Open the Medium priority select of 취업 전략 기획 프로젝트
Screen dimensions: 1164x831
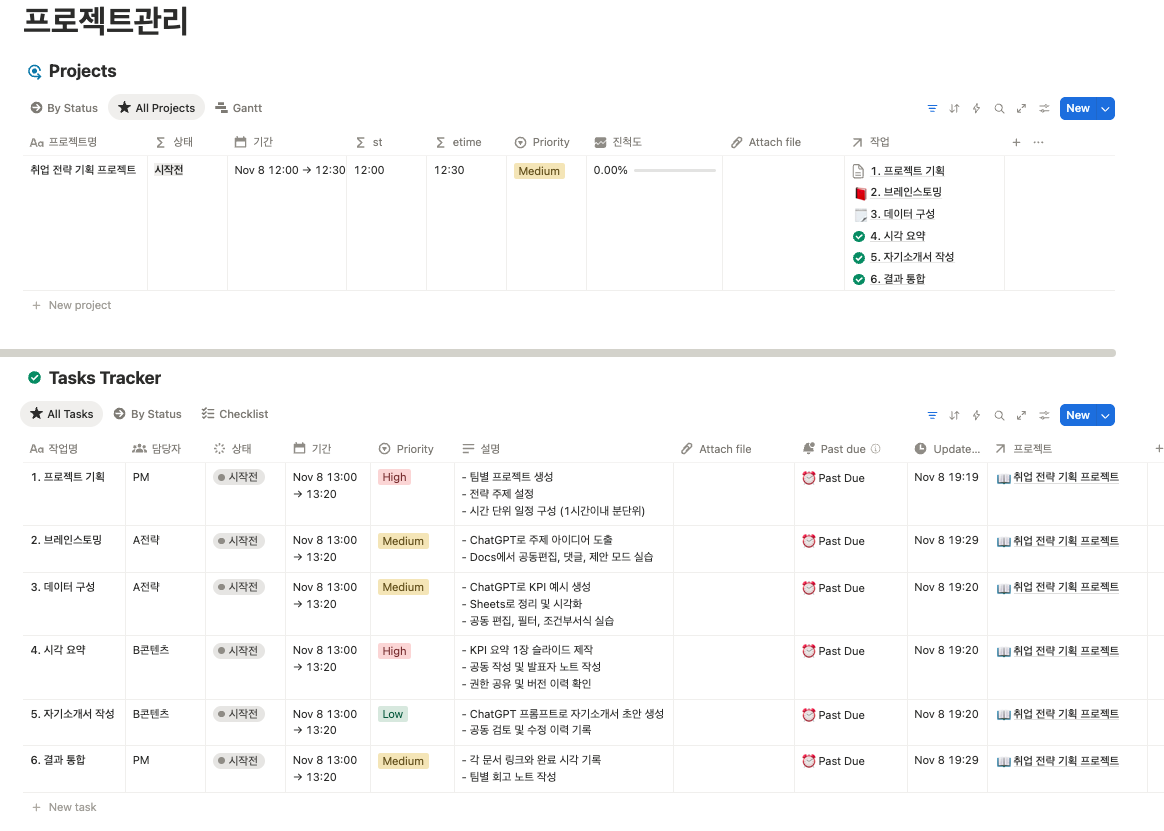[539, 171]
